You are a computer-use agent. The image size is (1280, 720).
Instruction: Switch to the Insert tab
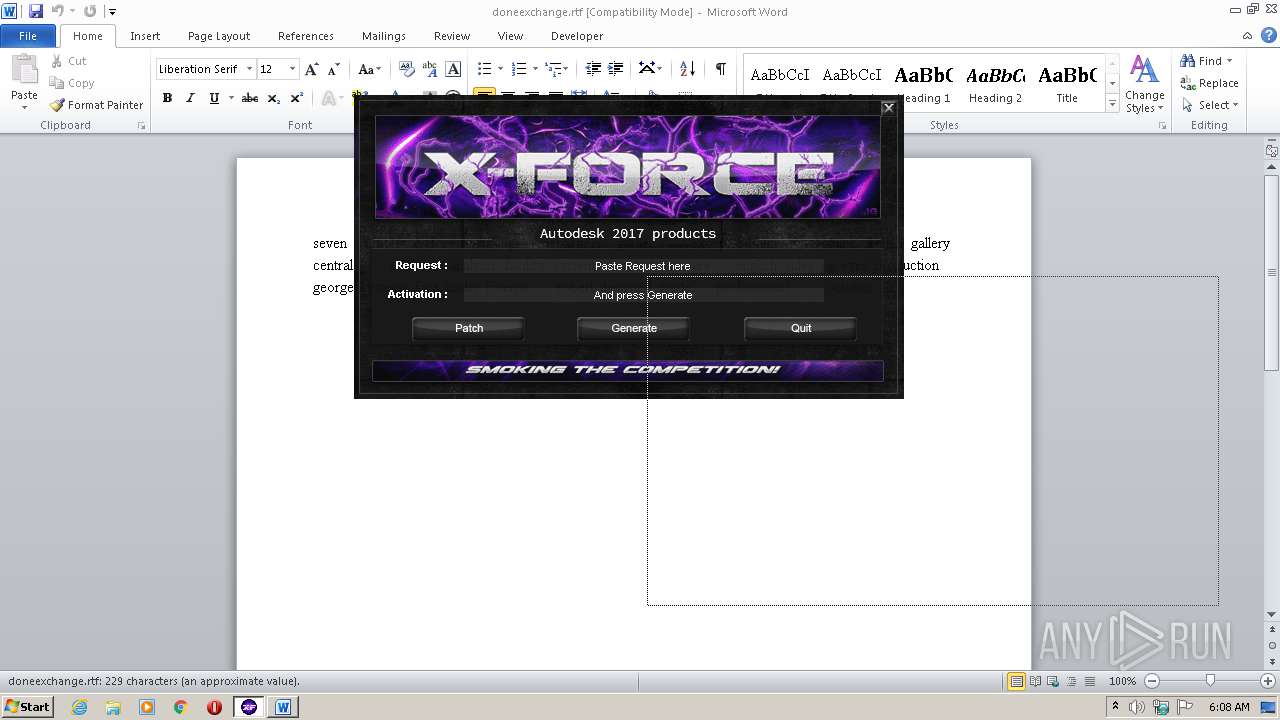click(x=145, y=36)
